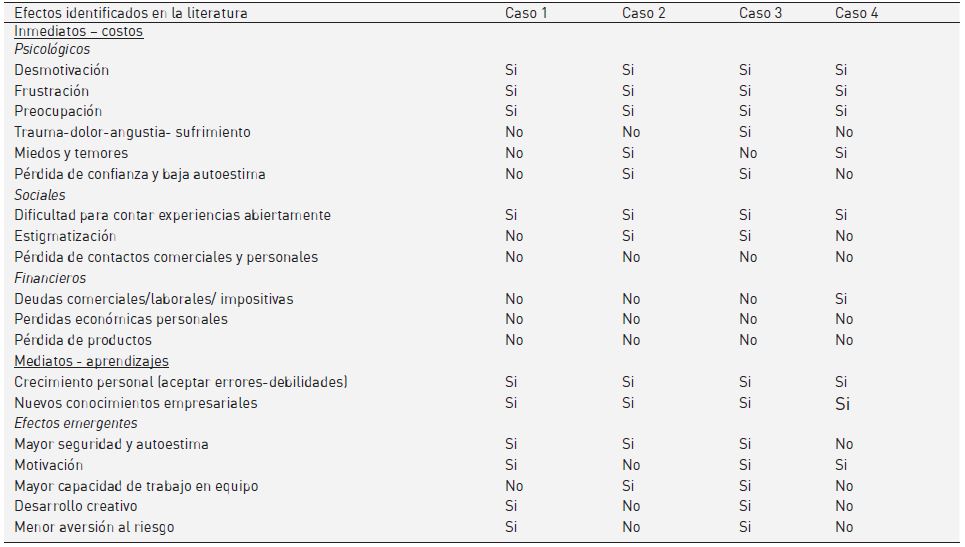Select the 'Caso 3' column header
This screenshot has height=547, width=965.
pyautogui.click(x=760, y=13)
